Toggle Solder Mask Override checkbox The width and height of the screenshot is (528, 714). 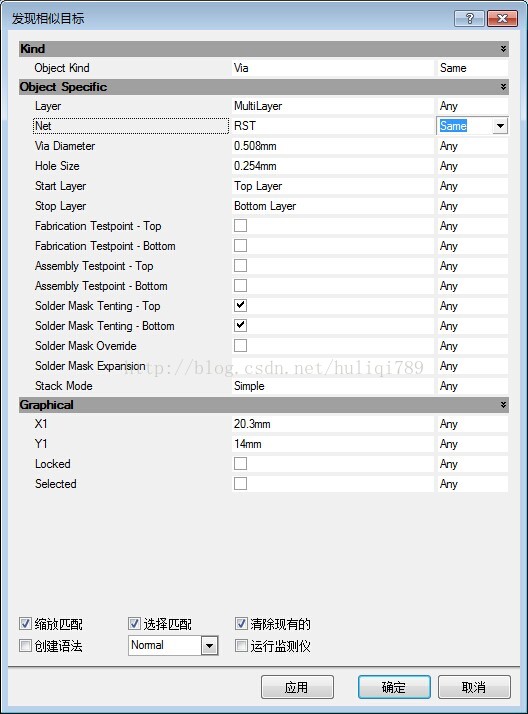tap(240, 346)
